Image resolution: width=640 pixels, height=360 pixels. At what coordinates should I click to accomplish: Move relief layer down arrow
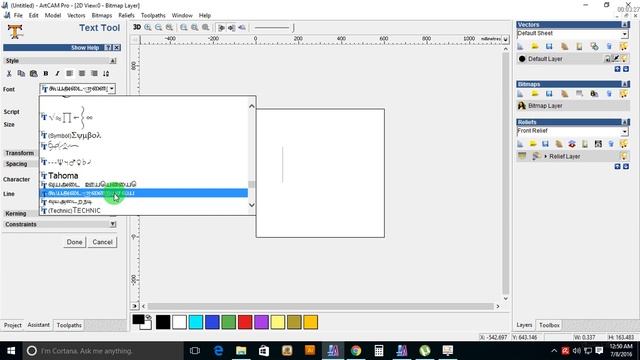point(626,167)
